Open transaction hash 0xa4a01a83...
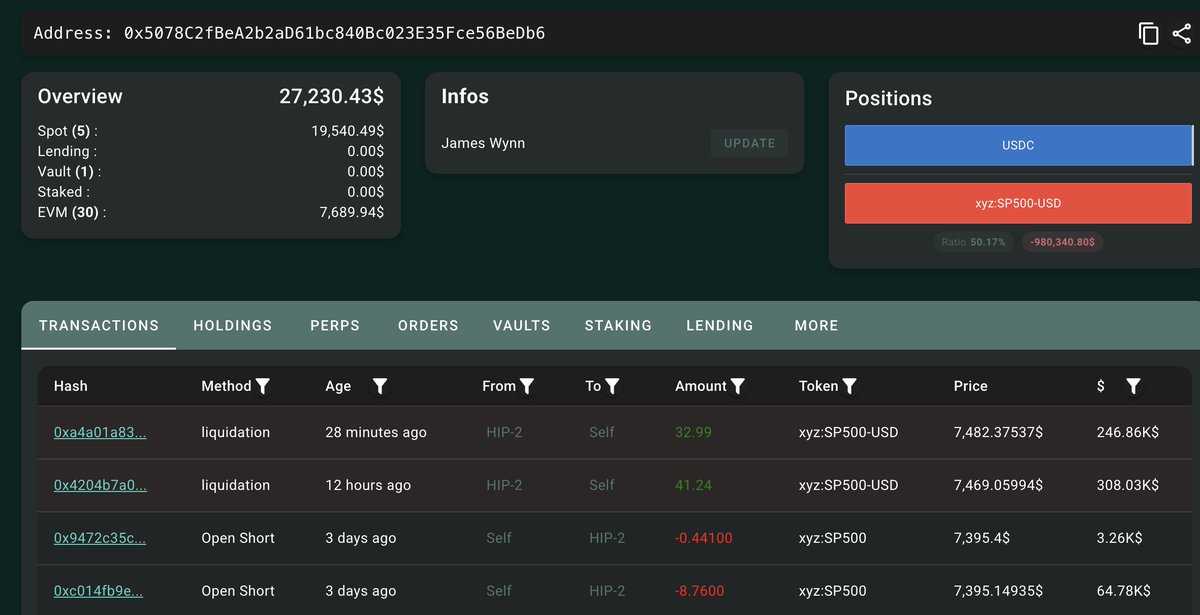This screenshot has height=615, width=1200. pyautogui.click(x=100, y=433)
